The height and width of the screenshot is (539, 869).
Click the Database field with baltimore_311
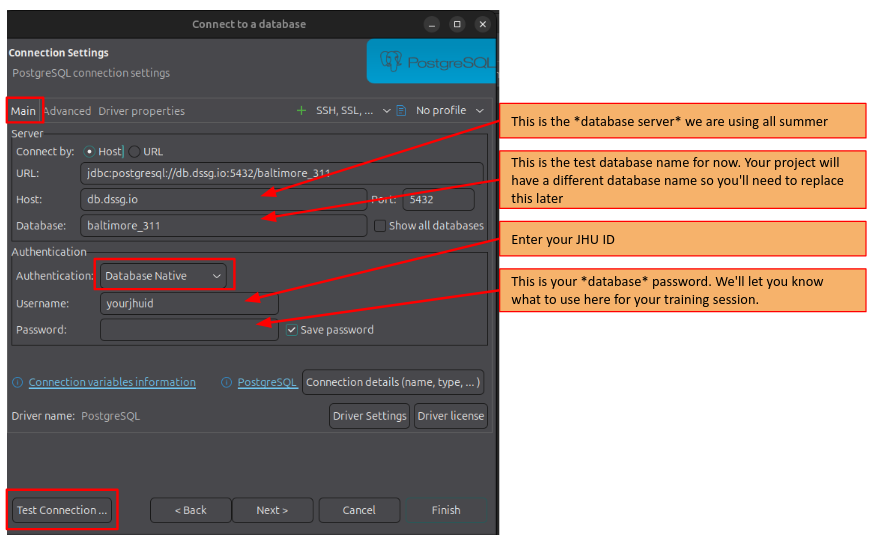(223, 225)
